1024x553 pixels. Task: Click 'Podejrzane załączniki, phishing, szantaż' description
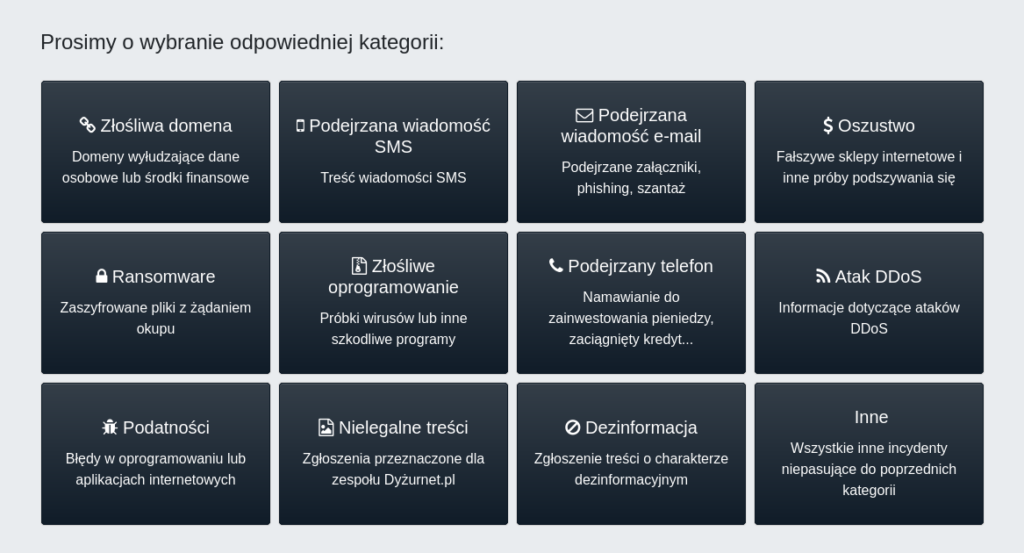631,177
